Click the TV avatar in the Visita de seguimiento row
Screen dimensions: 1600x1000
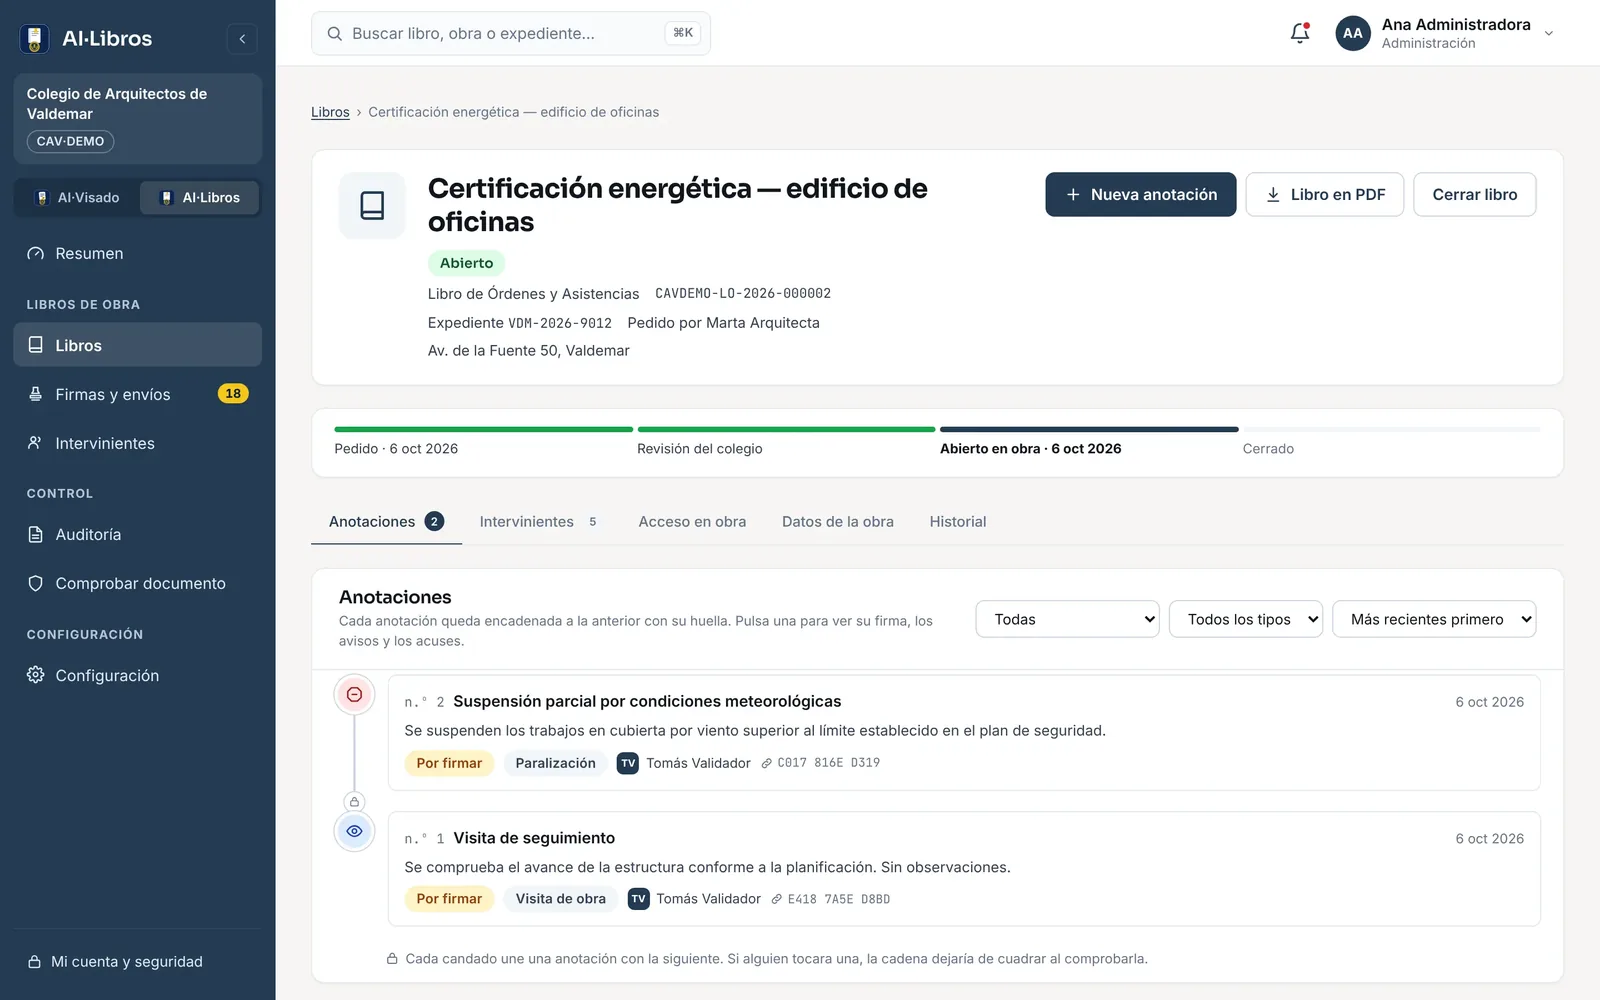639,899
